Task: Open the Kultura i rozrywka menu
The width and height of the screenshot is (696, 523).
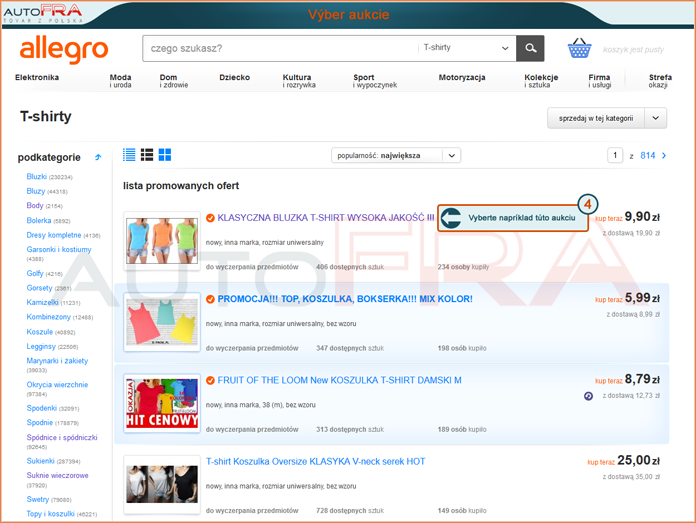Action: [x=299, y=81]
